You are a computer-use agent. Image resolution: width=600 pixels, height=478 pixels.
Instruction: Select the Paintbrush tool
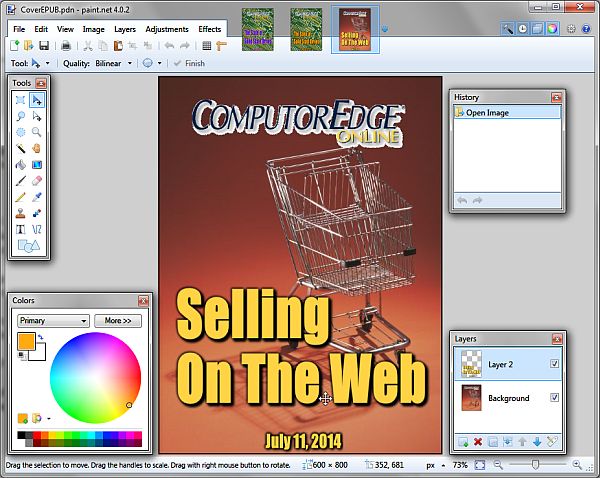click(21, 181)
